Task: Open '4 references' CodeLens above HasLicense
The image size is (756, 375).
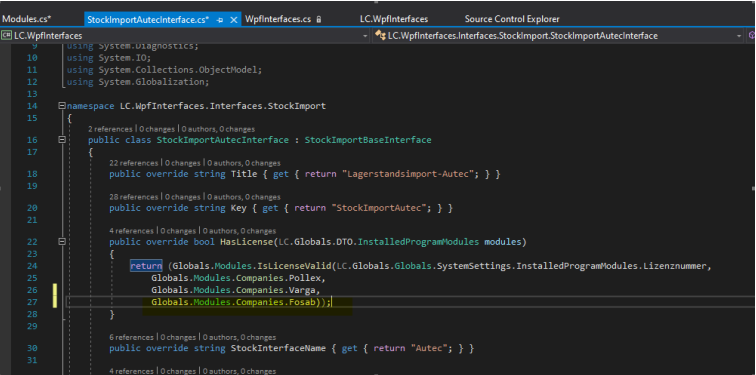Action: [131, 231]
